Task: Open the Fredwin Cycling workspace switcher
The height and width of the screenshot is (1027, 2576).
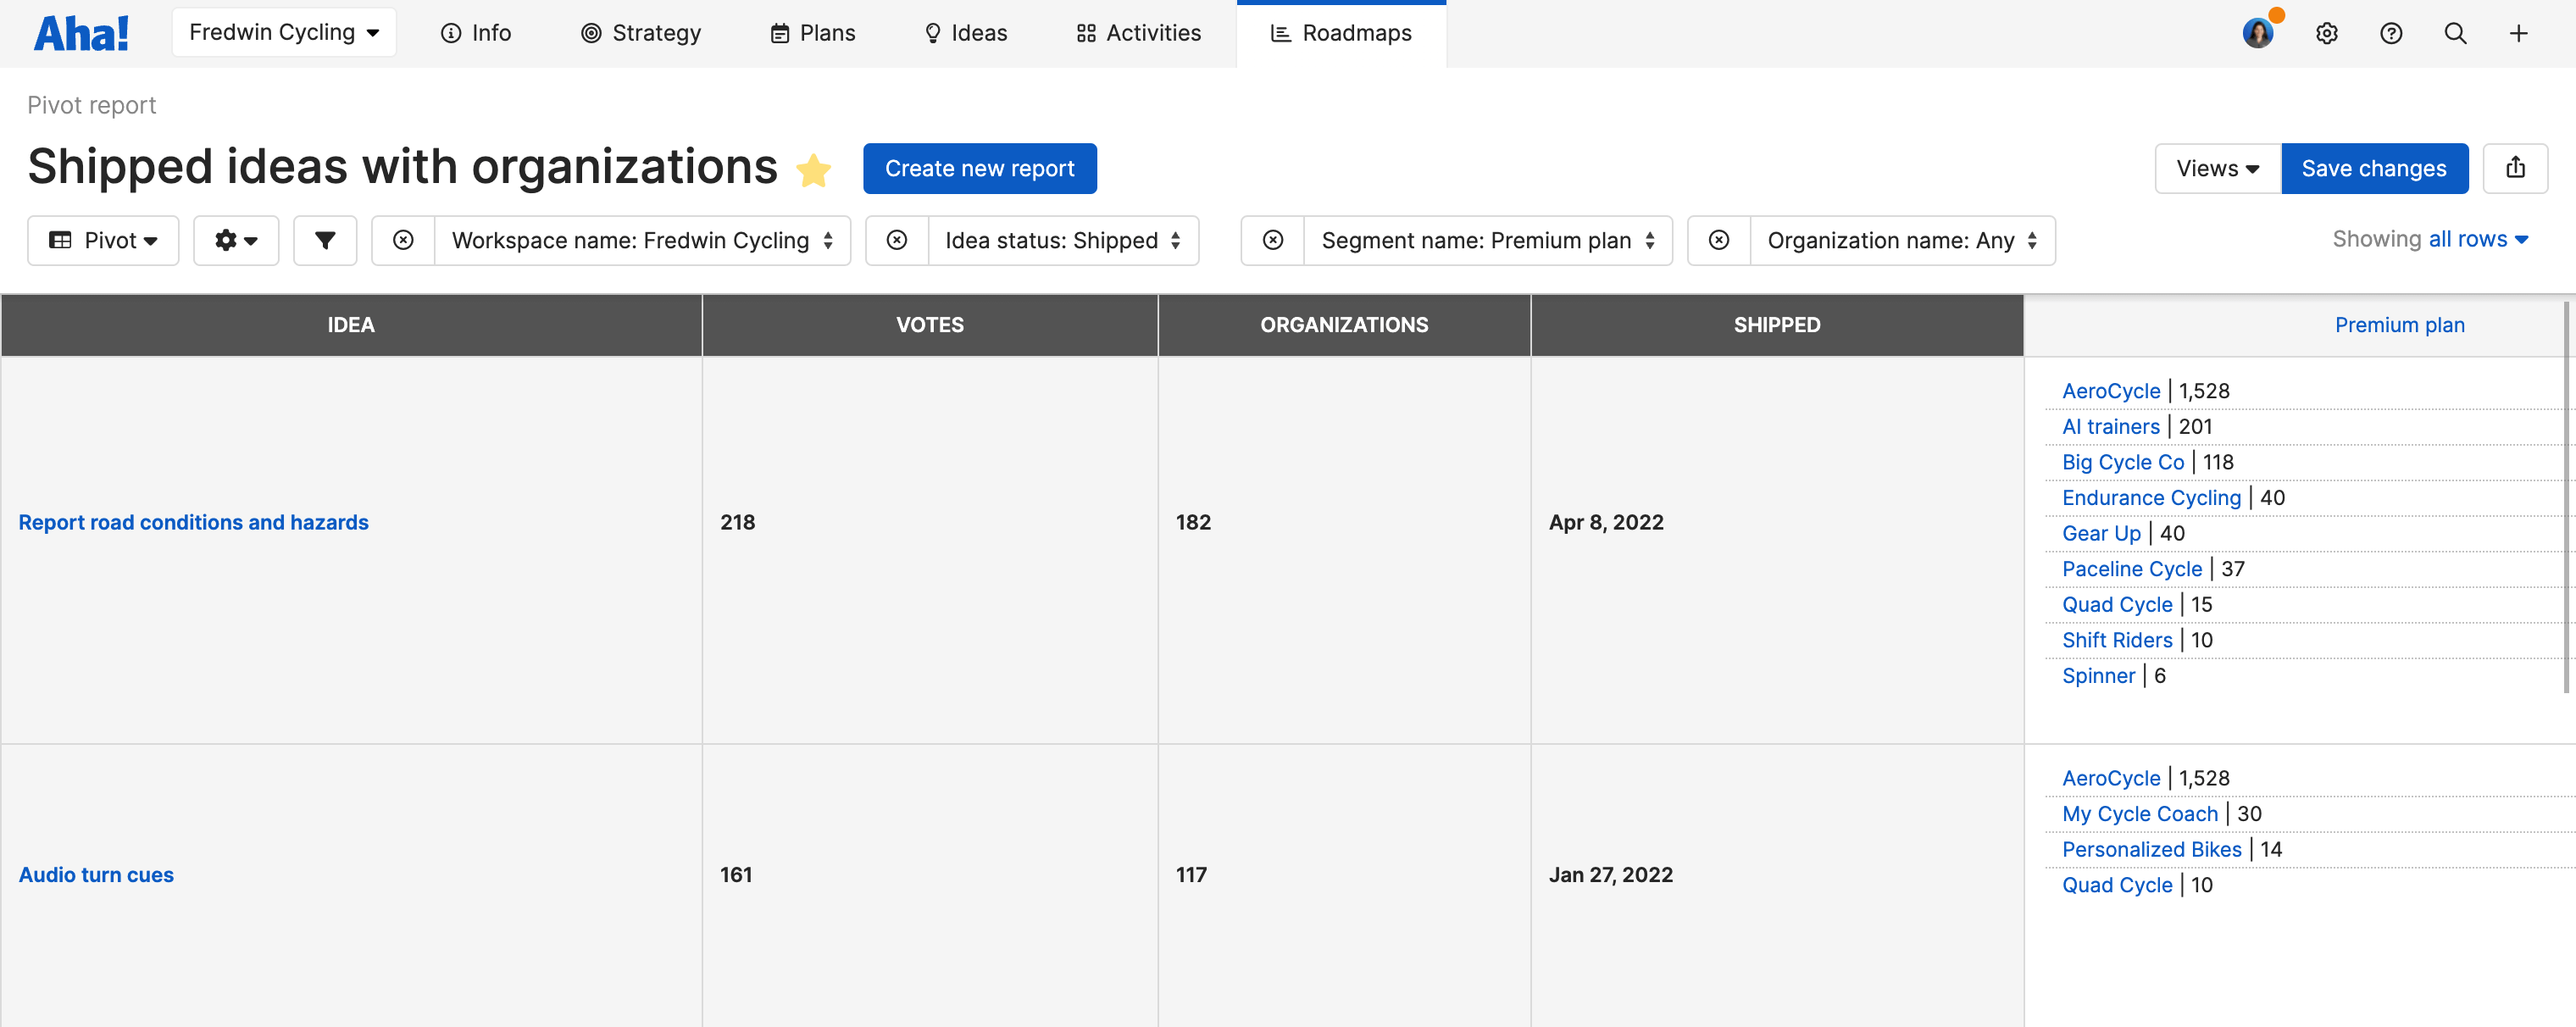Action: click(x=284, y=31)
